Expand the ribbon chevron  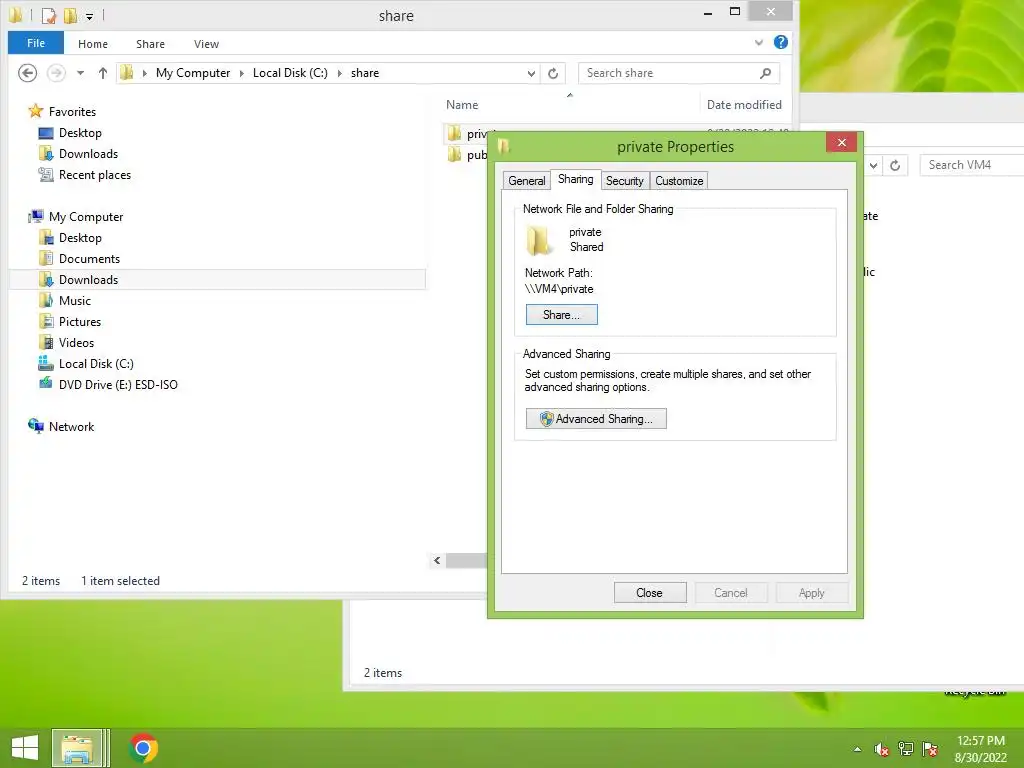[759, 42]
